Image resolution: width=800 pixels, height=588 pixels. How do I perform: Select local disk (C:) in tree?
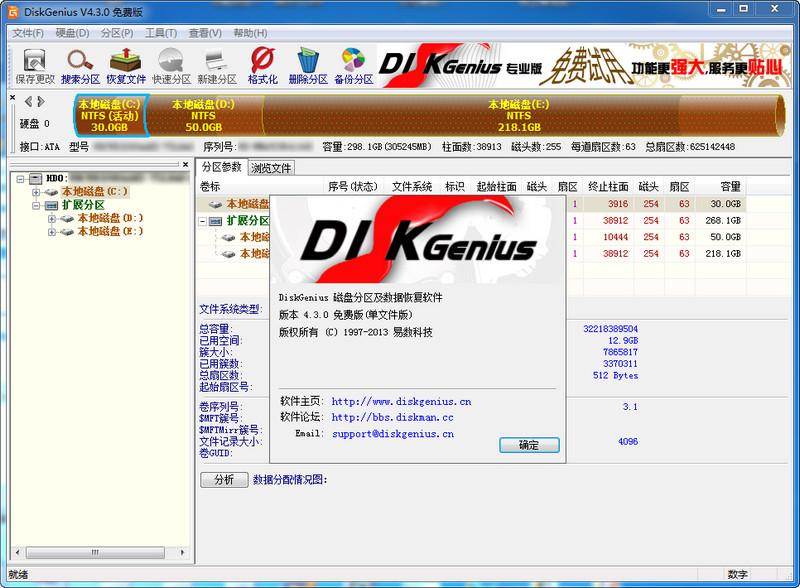click(x=94, y=192)
